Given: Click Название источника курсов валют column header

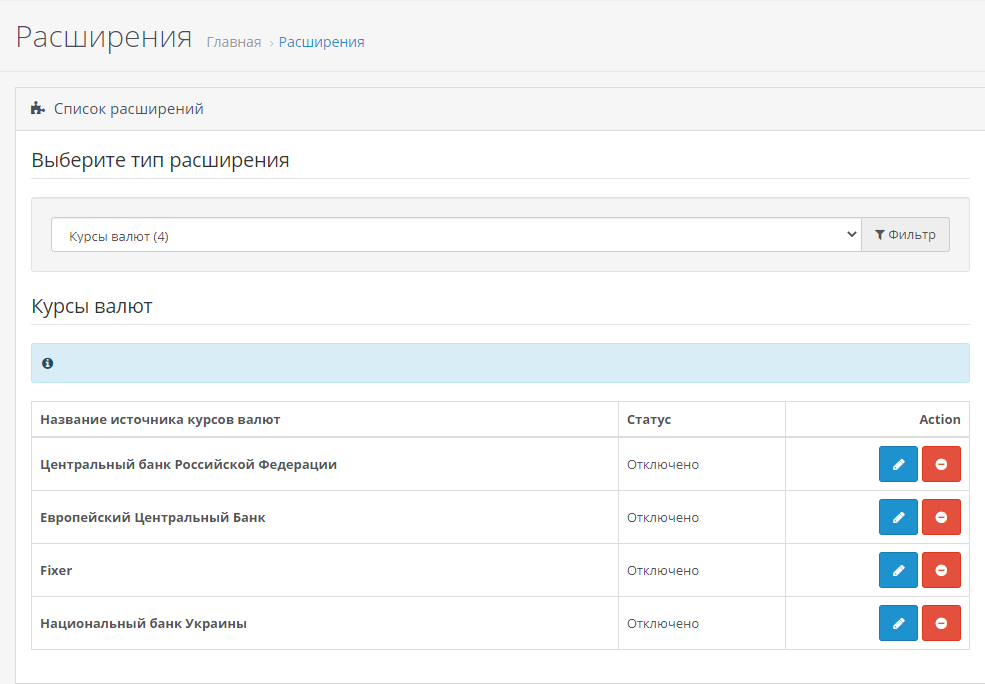Looking at the screenshot, I should (160, 420).
